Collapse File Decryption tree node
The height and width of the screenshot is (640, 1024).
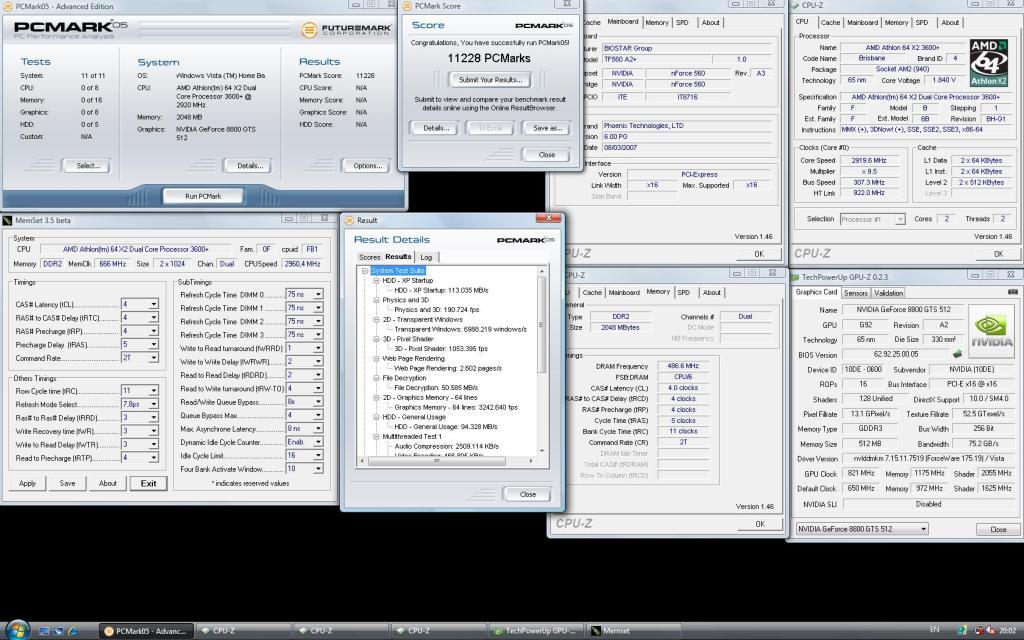tap(376, 378)
